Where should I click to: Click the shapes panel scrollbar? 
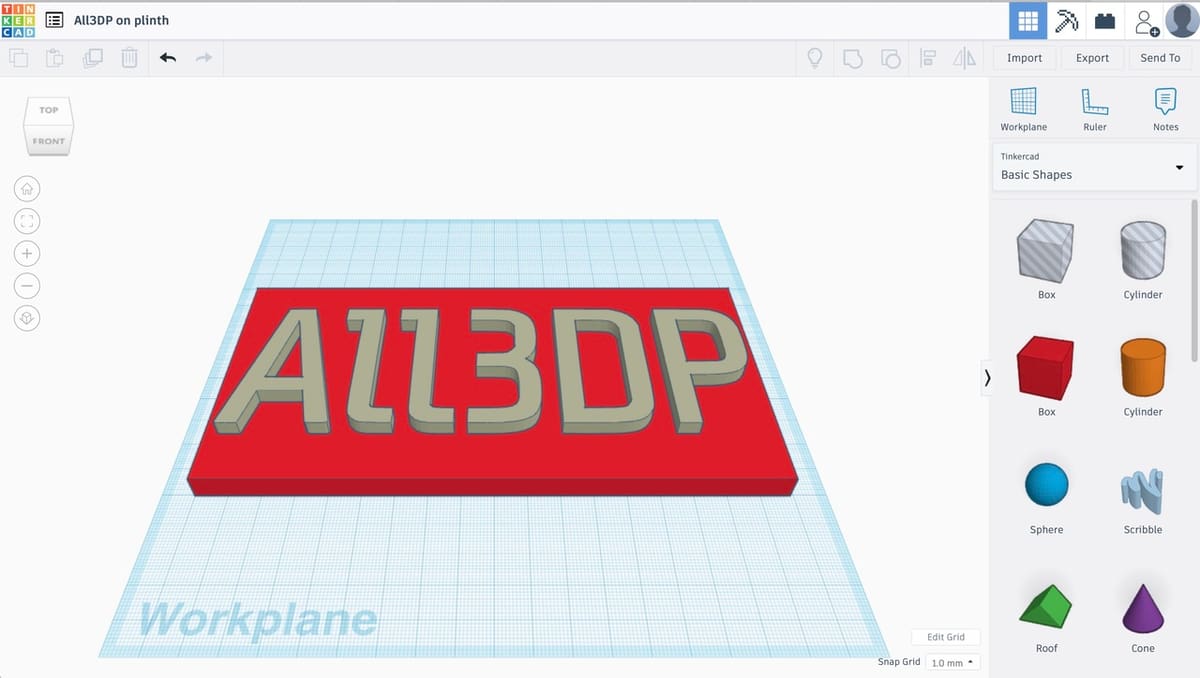pyautogui.click(x=1194, y=280)
